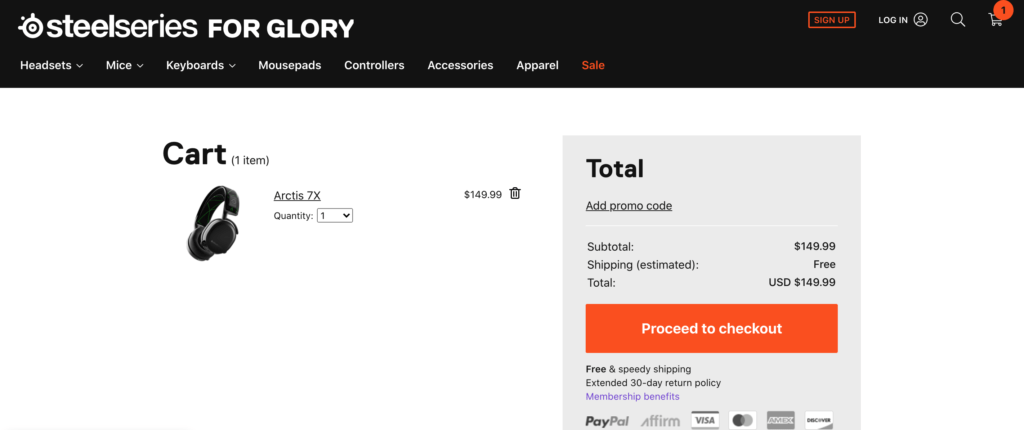The height and width of the screenshot is (430, 1024).
Task: Go to the Mousepads section
Action: (x=290, y=65)
